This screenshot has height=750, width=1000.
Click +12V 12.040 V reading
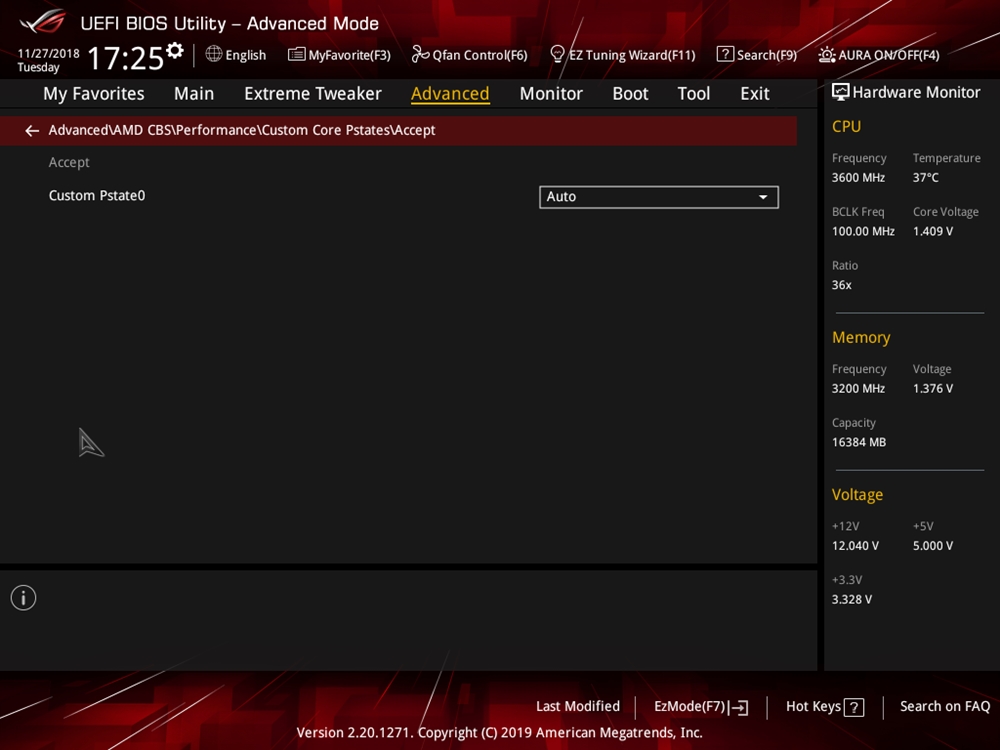855,546
